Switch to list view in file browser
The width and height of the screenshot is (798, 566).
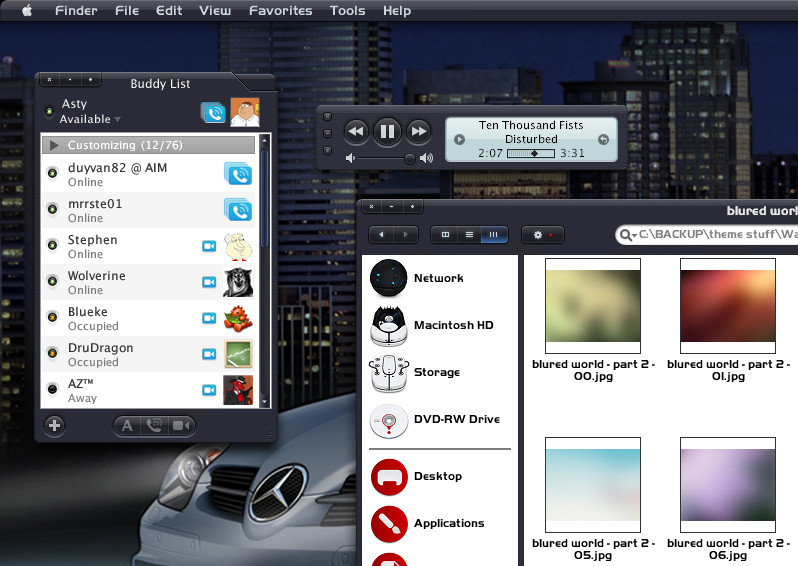[x=469, y=235]
